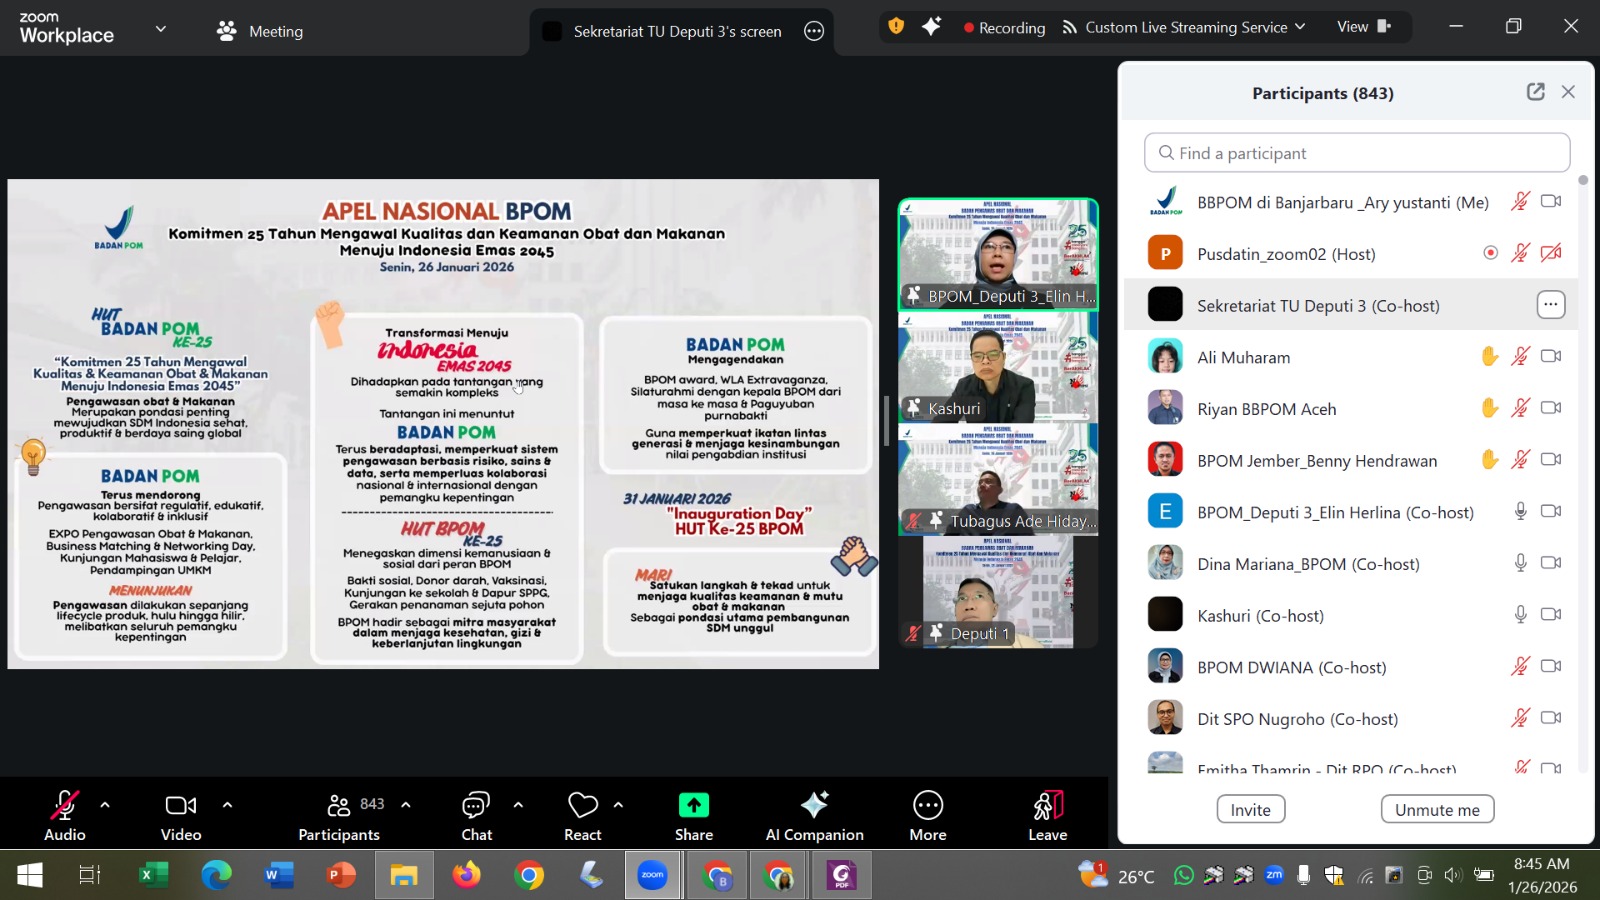Click the Invite button

tap(1250, 810)
